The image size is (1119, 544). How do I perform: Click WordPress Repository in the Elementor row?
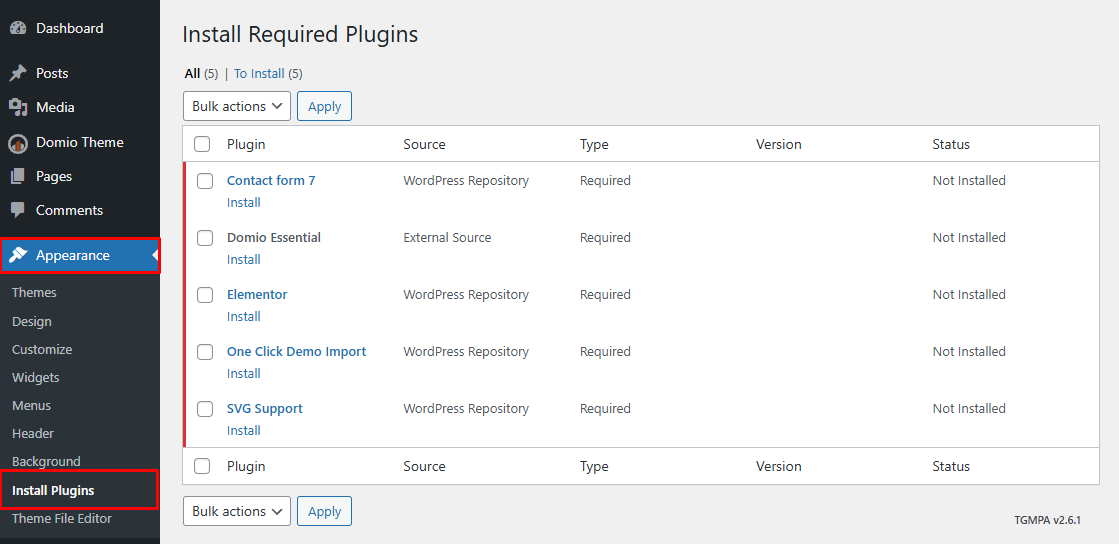tap(466, 295)
